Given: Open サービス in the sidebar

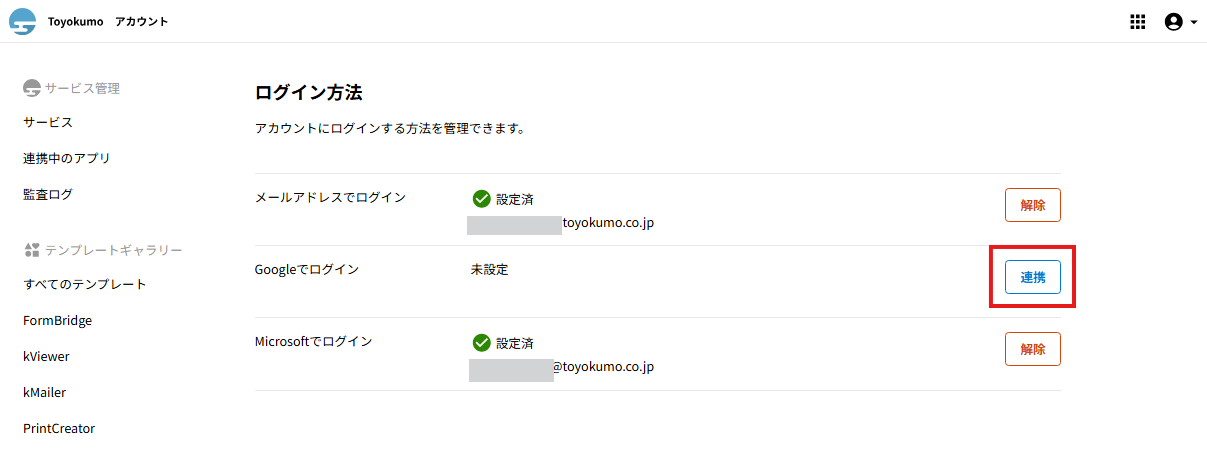Looking at the screenshot, I should pyautogui.click(x=48, y=122).
